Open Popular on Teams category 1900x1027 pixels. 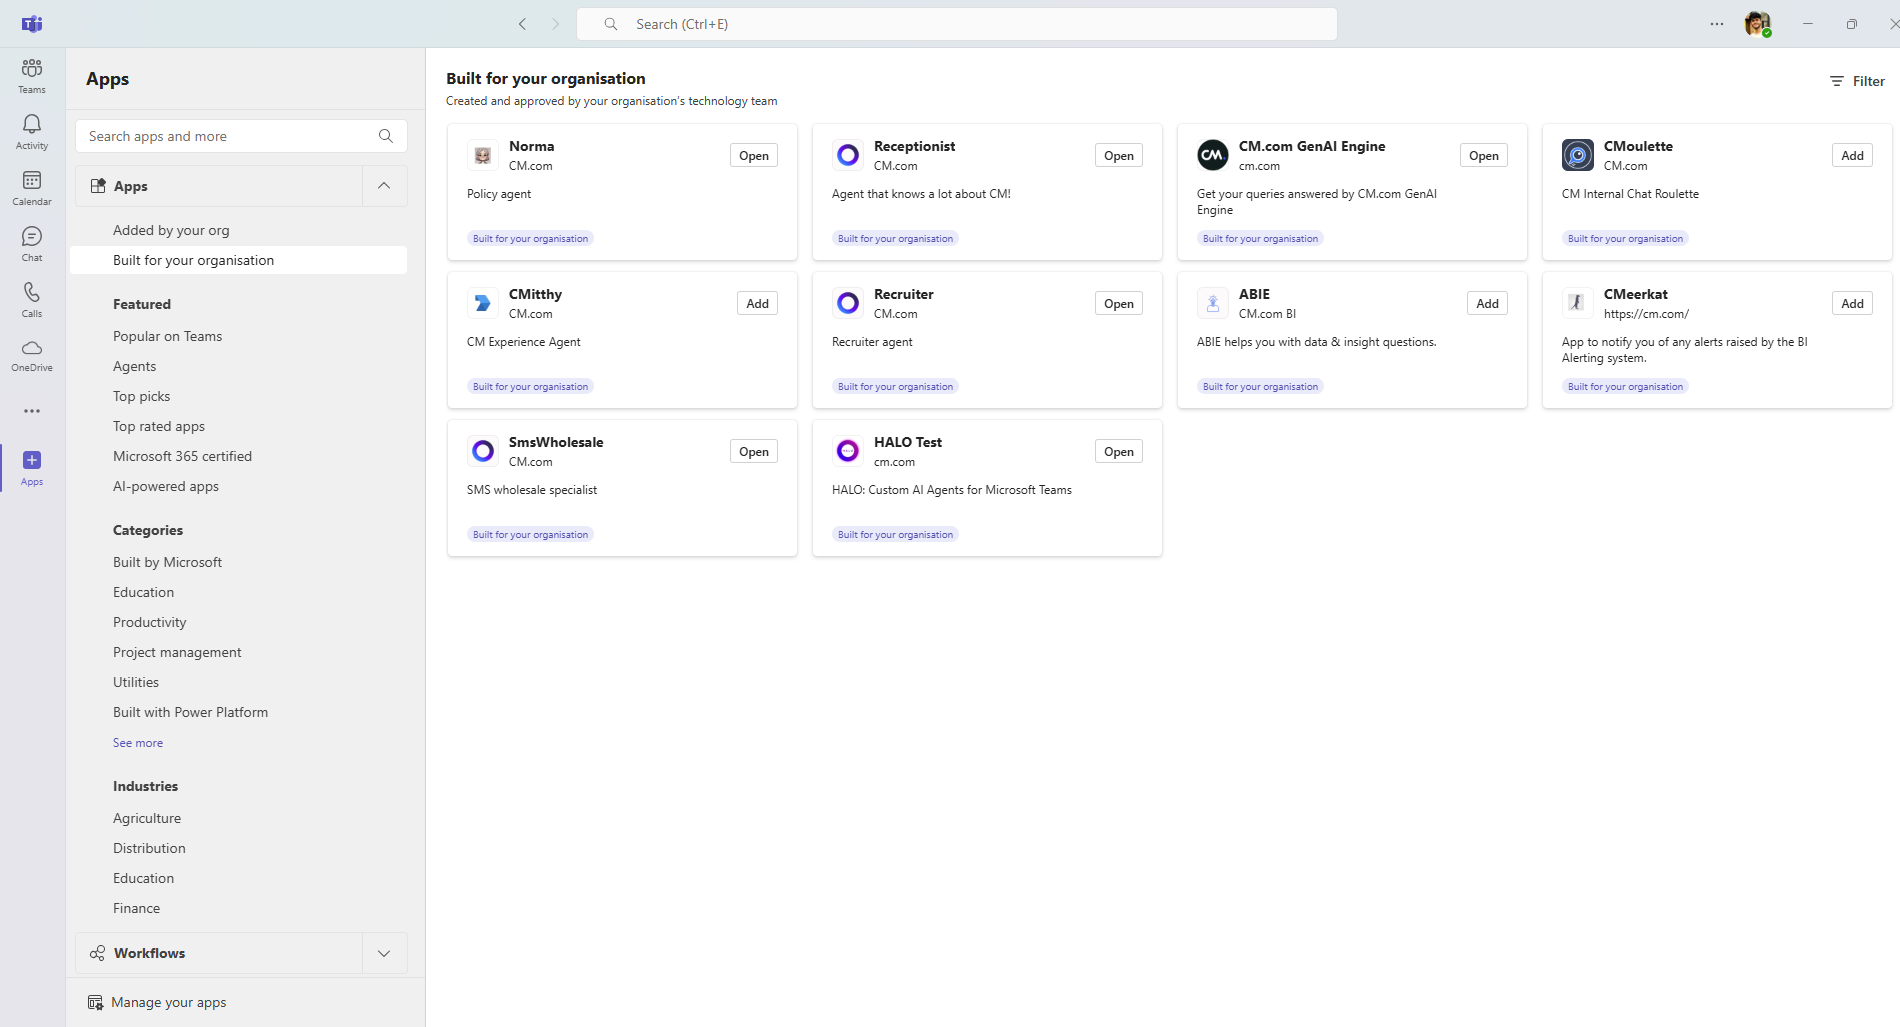(167, 336)
